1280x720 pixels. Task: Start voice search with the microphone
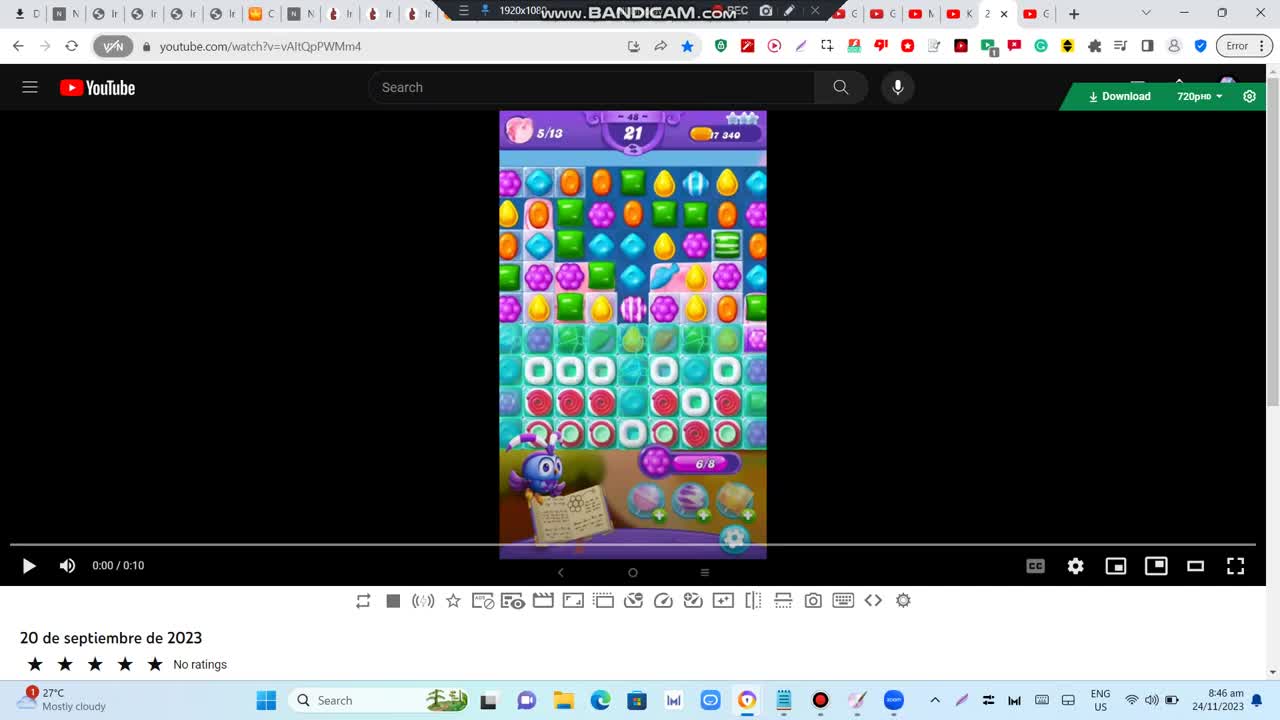(x=898, y=87)
